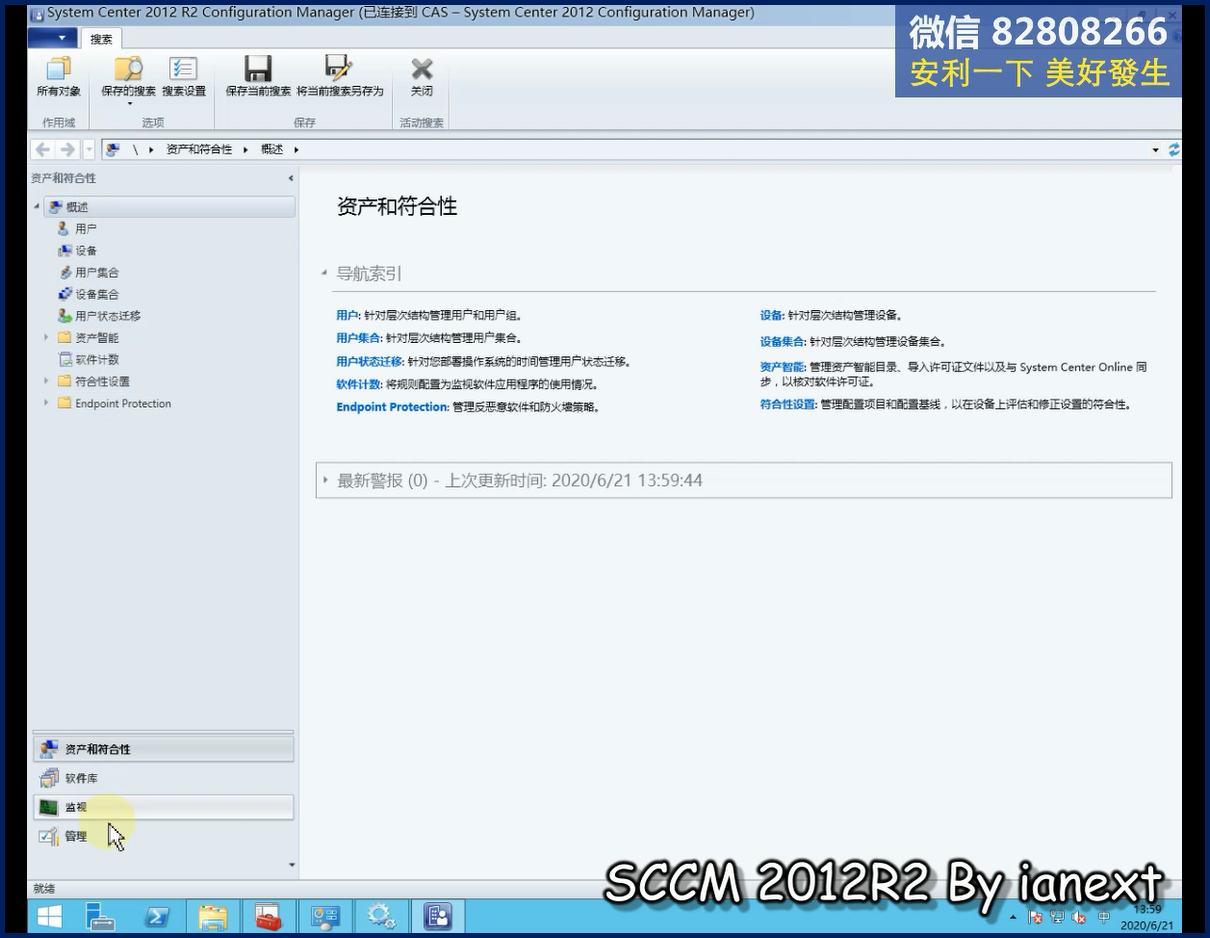Open the 用户状态迁移 link in 导航索引

(369, 361)
